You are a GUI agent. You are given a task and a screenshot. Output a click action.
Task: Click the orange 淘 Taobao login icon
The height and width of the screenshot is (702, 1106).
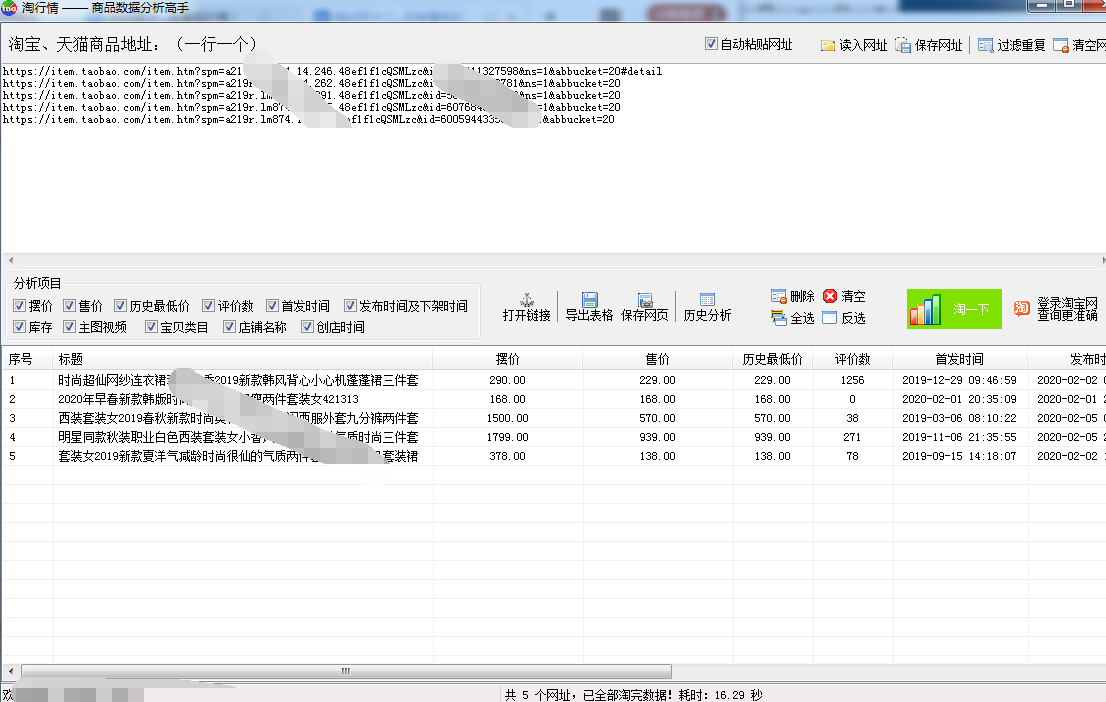(1021, 308)
